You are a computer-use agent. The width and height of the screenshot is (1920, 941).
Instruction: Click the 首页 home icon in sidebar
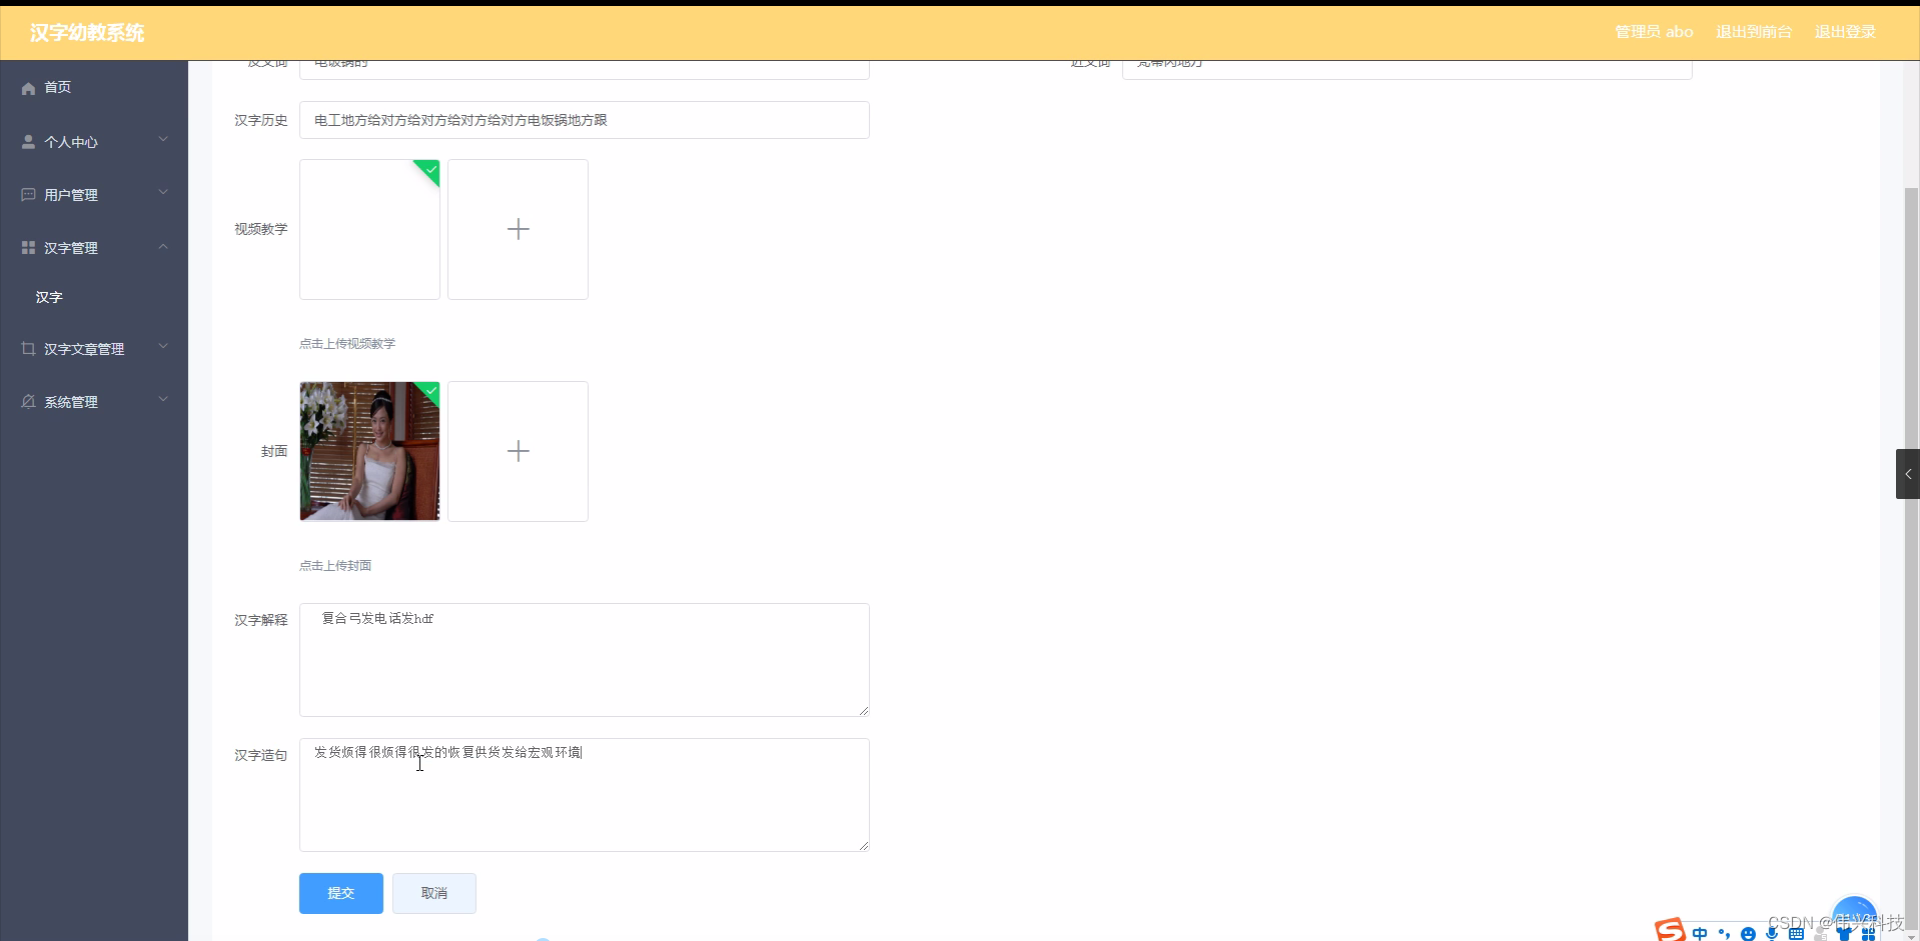pyautogui.click(x=28, y=87)
